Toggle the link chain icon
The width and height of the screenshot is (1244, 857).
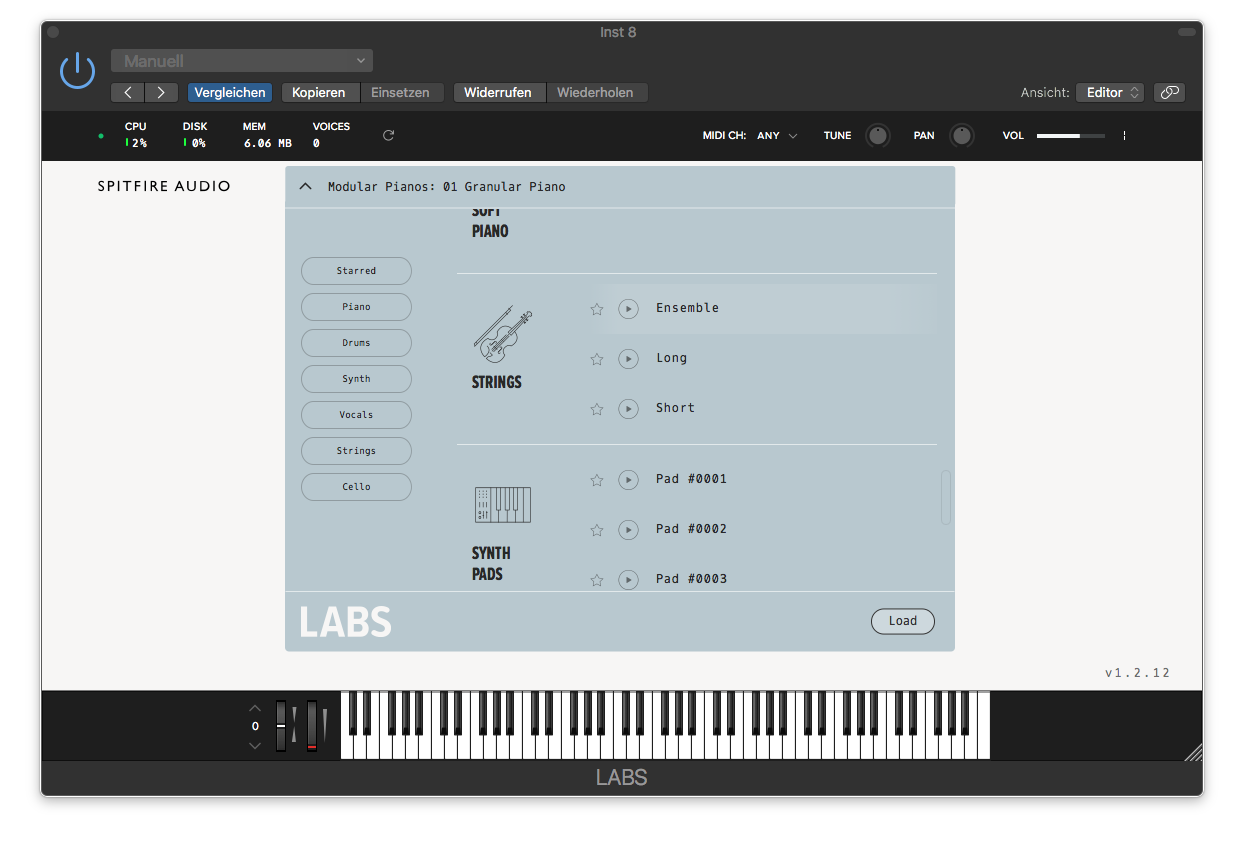pos(1169,92)
